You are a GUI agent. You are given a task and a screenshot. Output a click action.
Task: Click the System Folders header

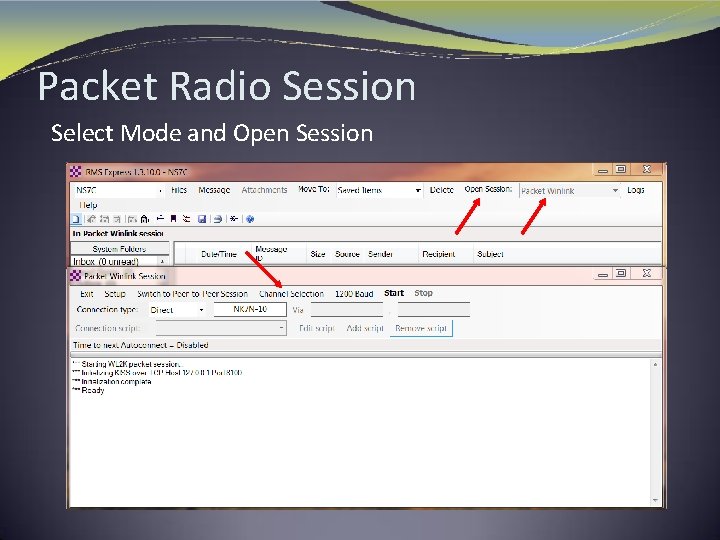[x=119, y=249]
